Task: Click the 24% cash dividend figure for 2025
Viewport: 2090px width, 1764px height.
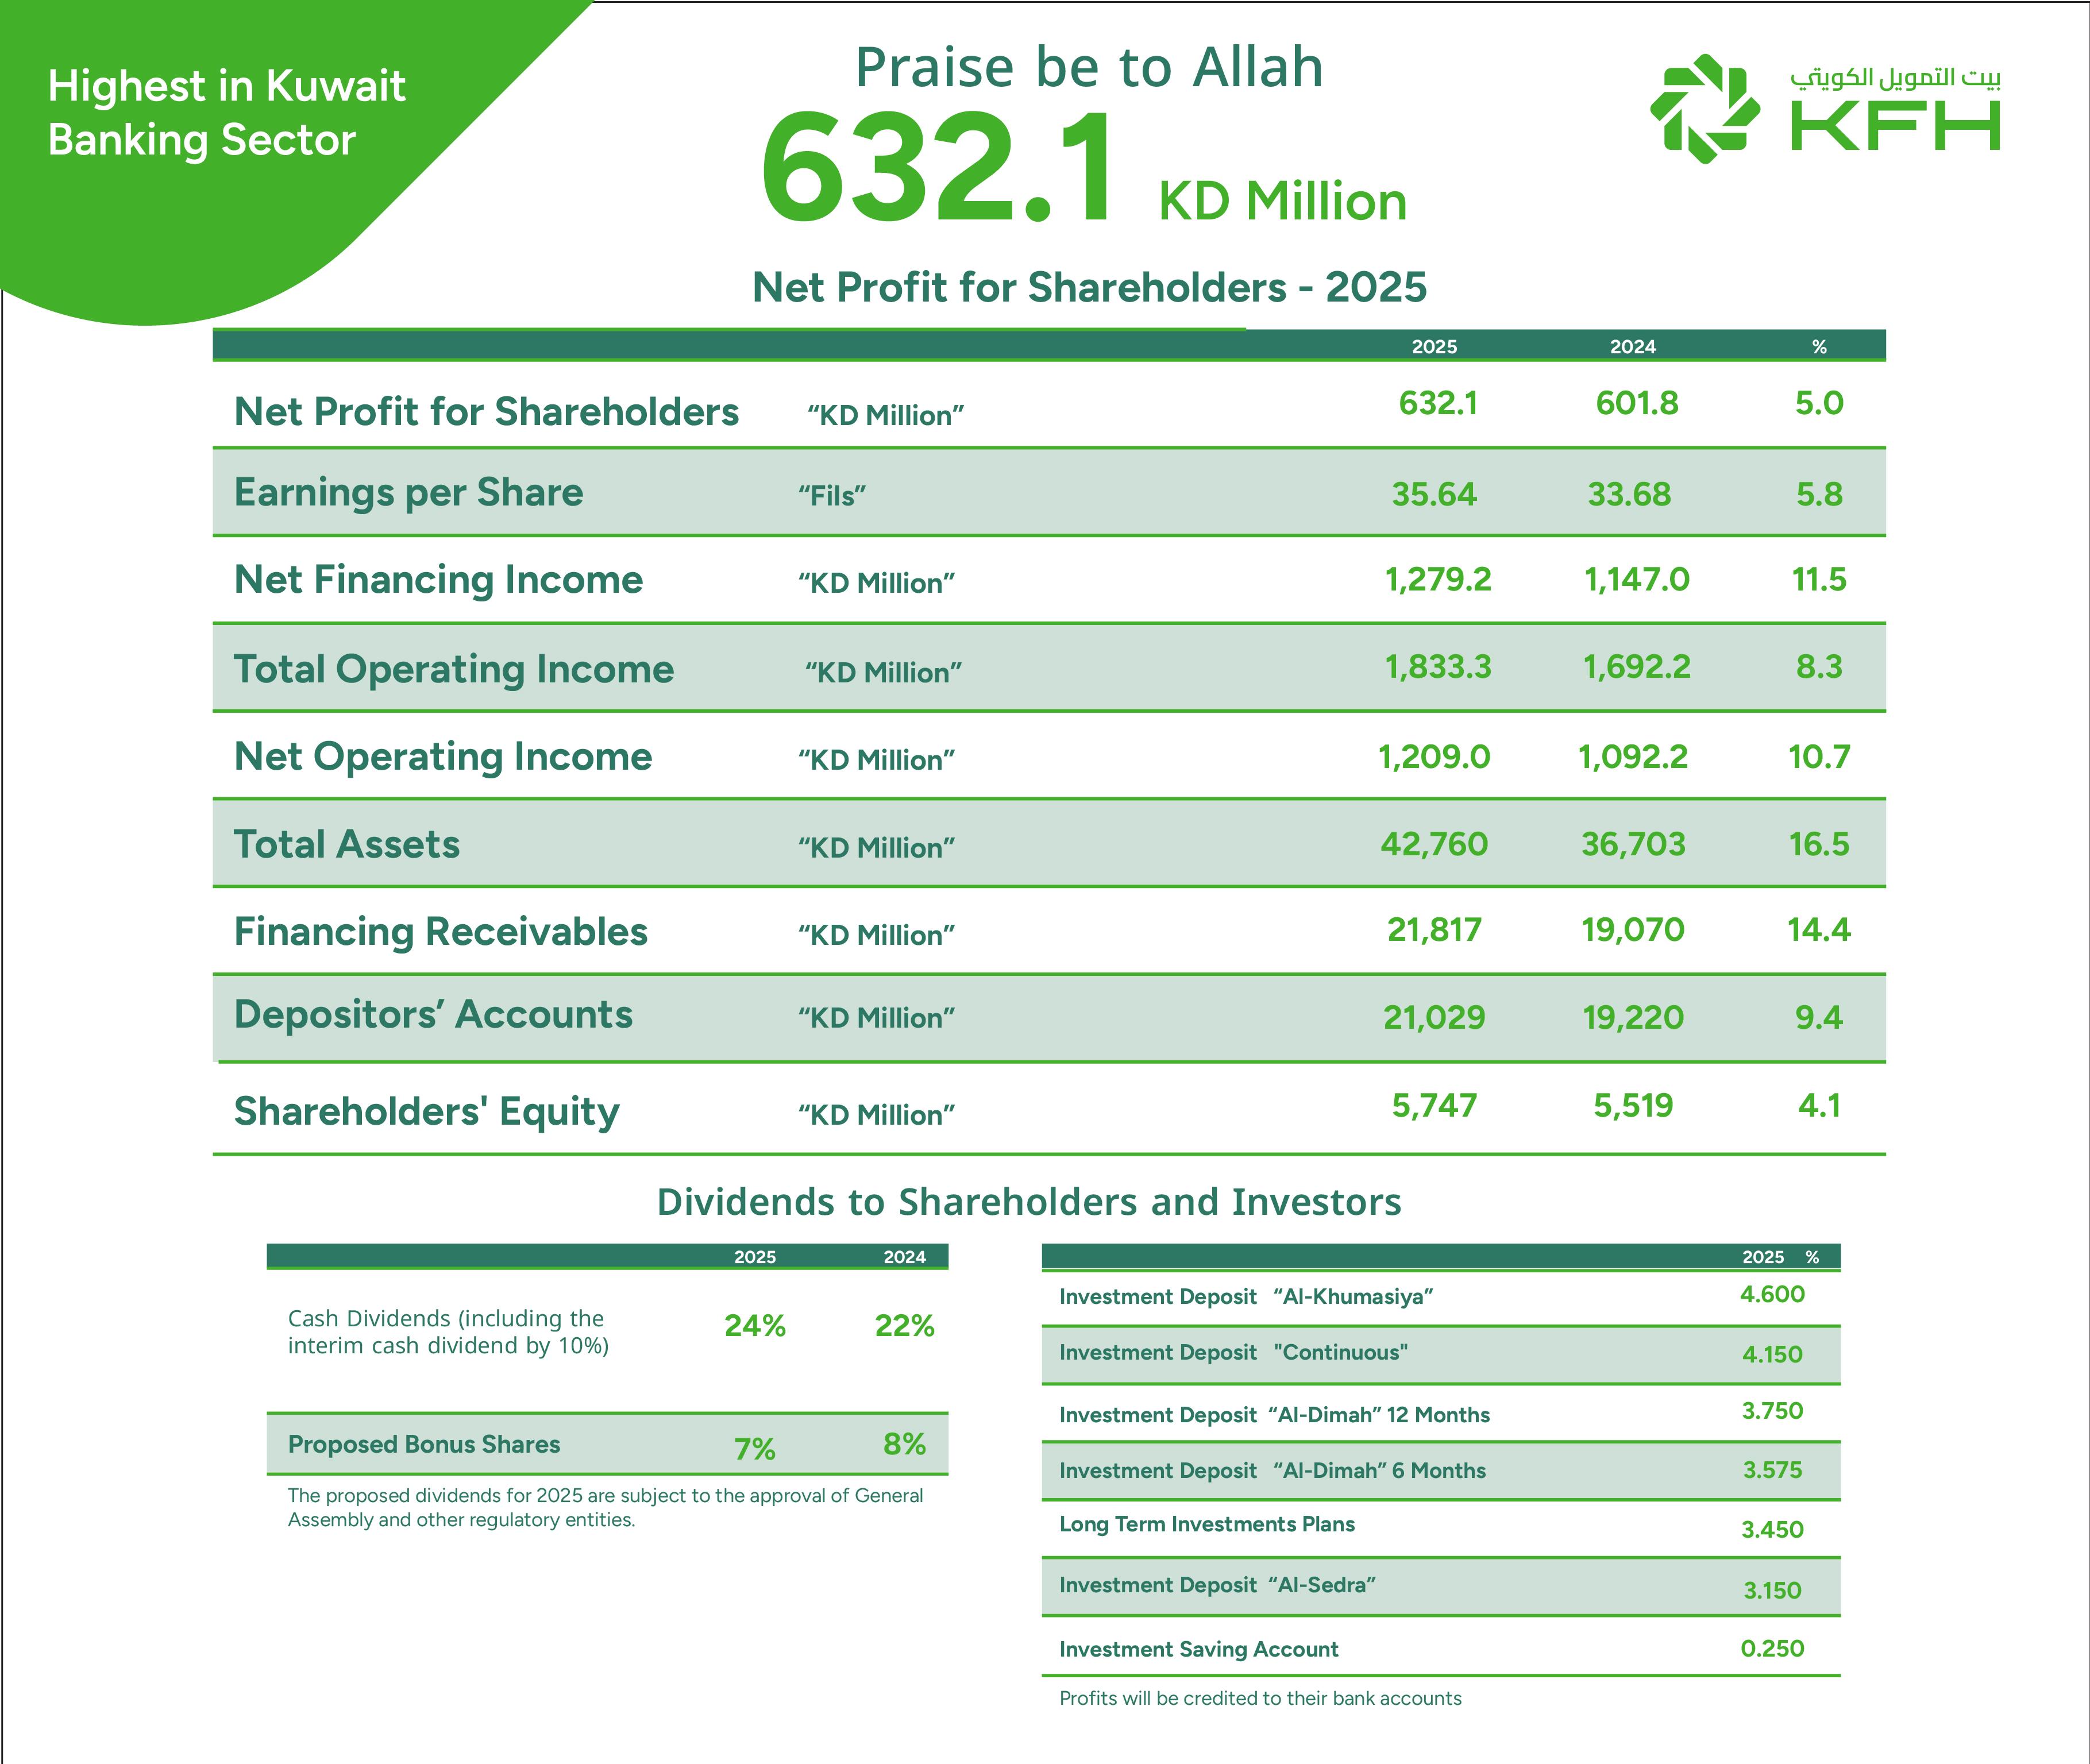Action: [x=754, y=1326]
